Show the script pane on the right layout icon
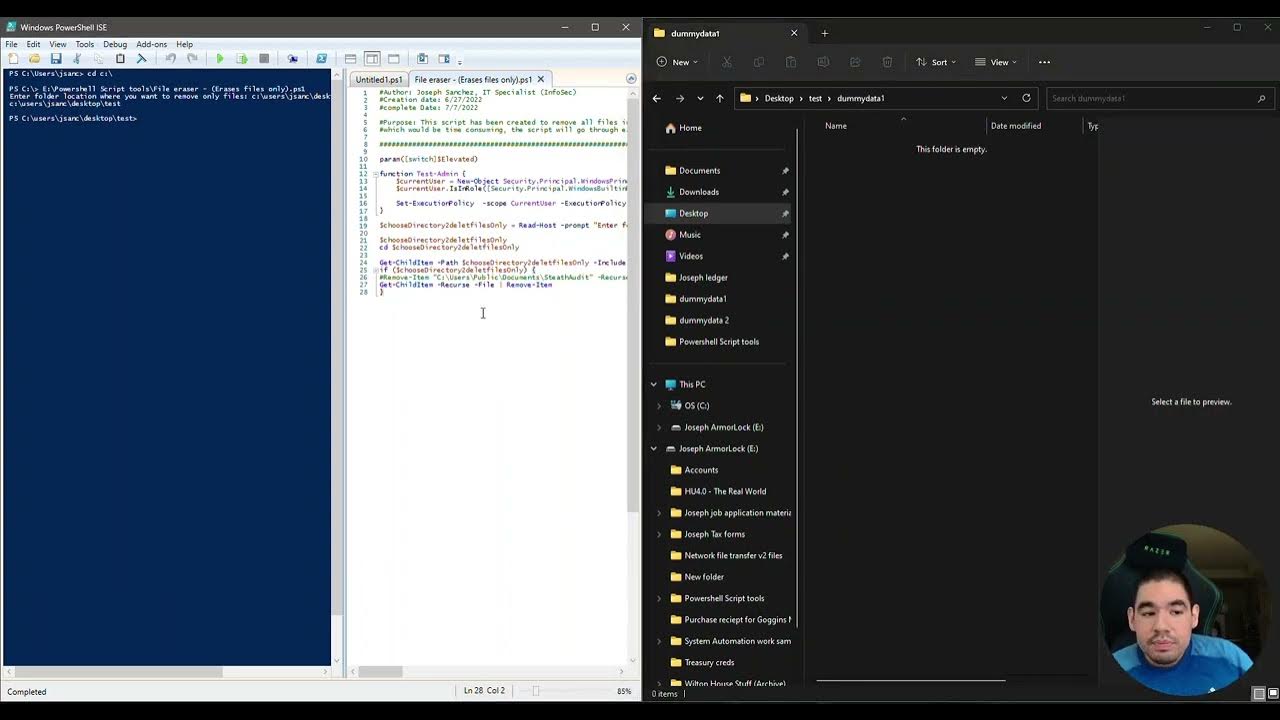 (x=372, y=59)
